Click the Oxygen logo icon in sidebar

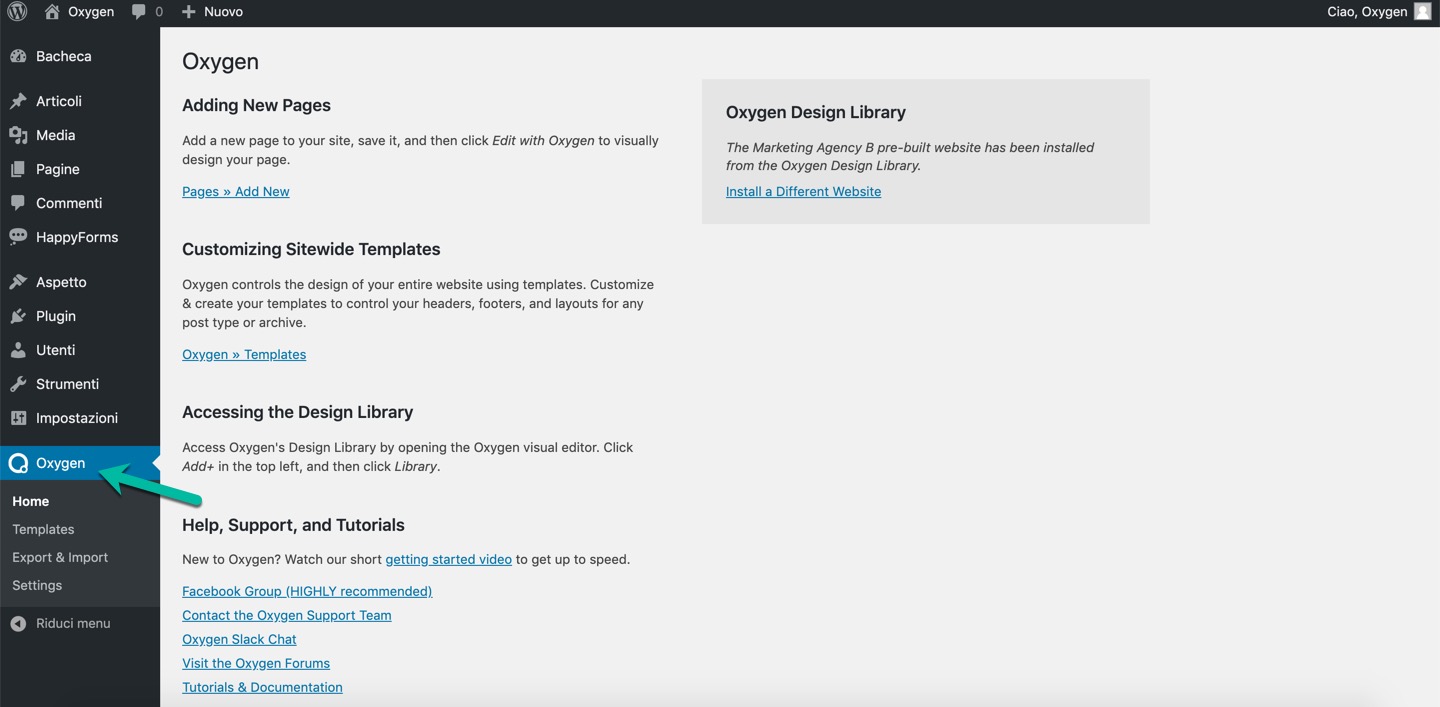(x=18, y=463)
